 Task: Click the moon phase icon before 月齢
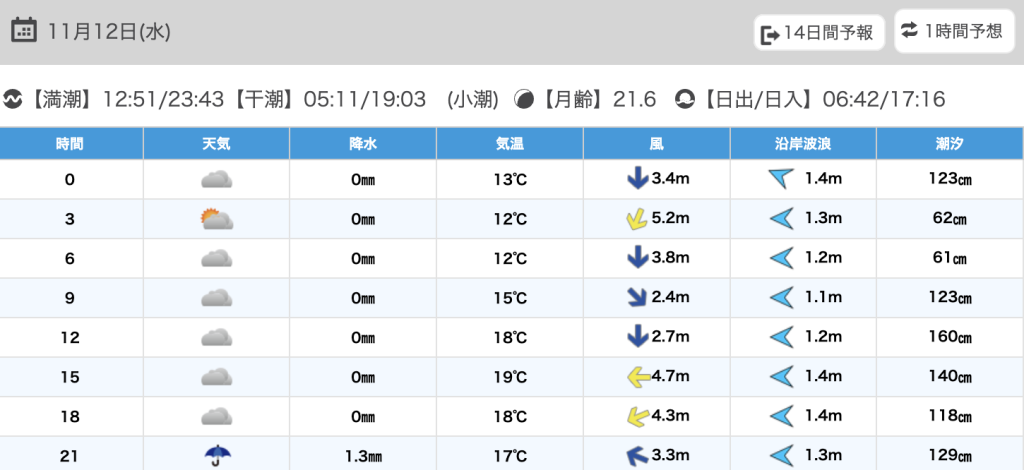pyautogui.click(x=523, y=99)
